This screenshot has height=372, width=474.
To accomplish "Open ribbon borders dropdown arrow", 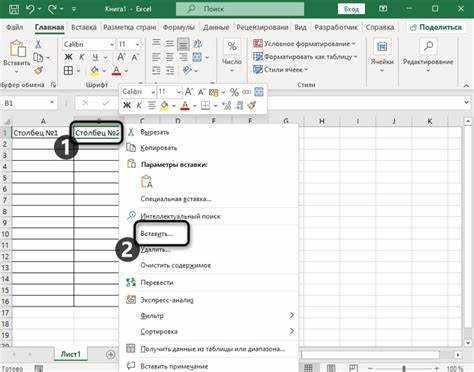I will (78, 71).
